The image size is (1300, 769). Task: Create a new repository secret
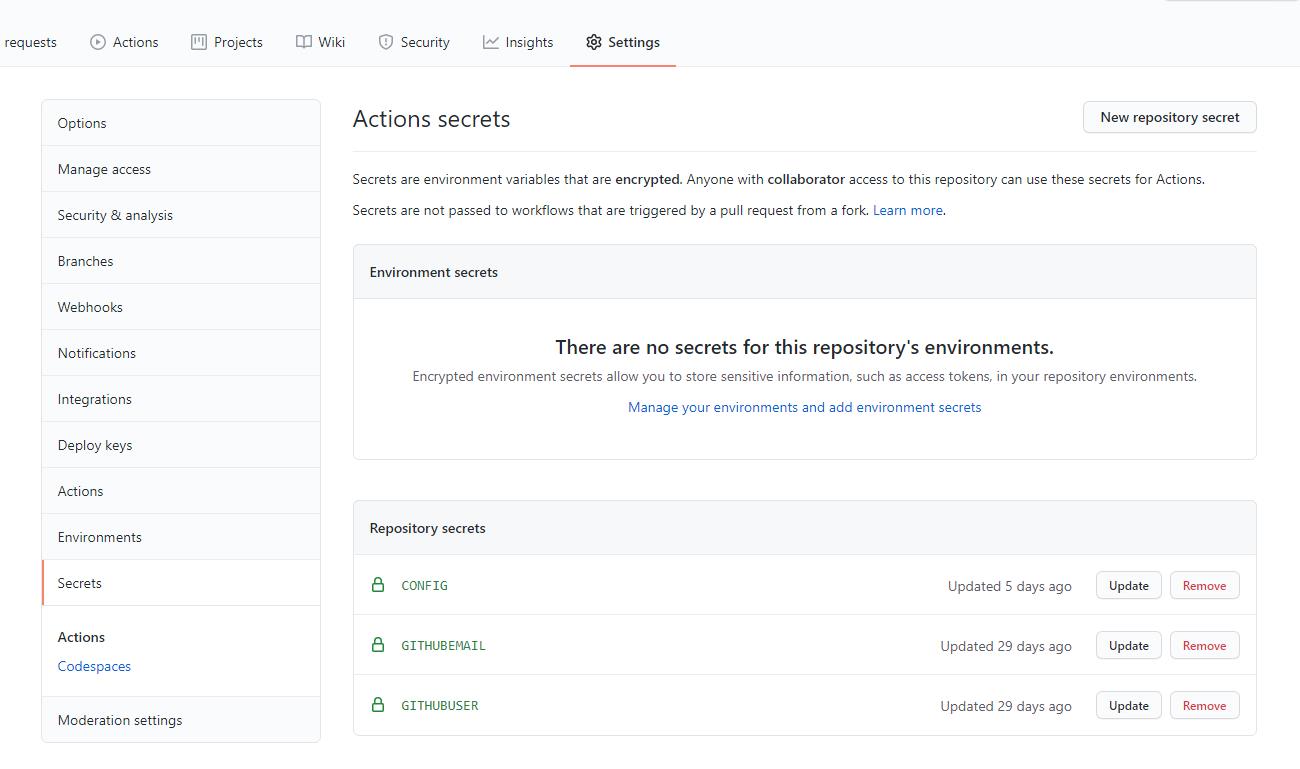(x=1169, y=117)
